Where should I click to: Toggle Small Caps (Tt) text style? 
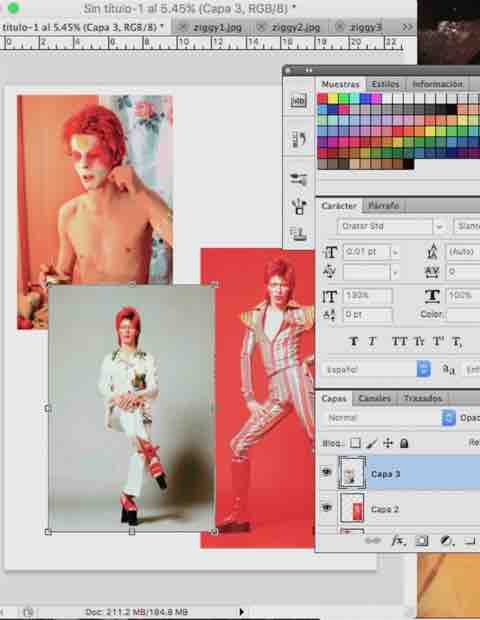click(x=420, y=341)
